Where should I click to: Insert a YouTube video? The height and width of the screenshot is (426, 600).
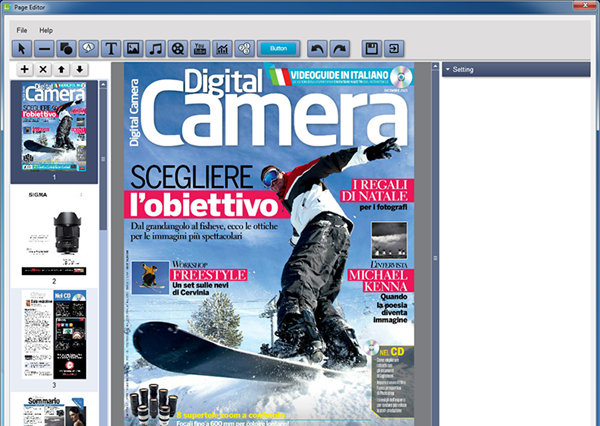tap(199, 48)
